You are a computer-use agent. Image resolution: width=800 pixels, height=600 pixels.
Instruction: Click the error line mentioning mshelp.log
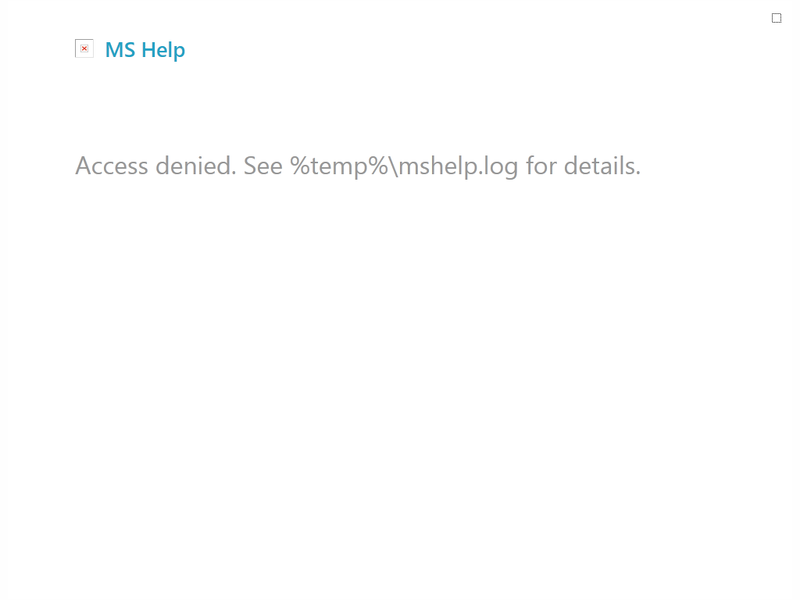[x=360, y=166]
